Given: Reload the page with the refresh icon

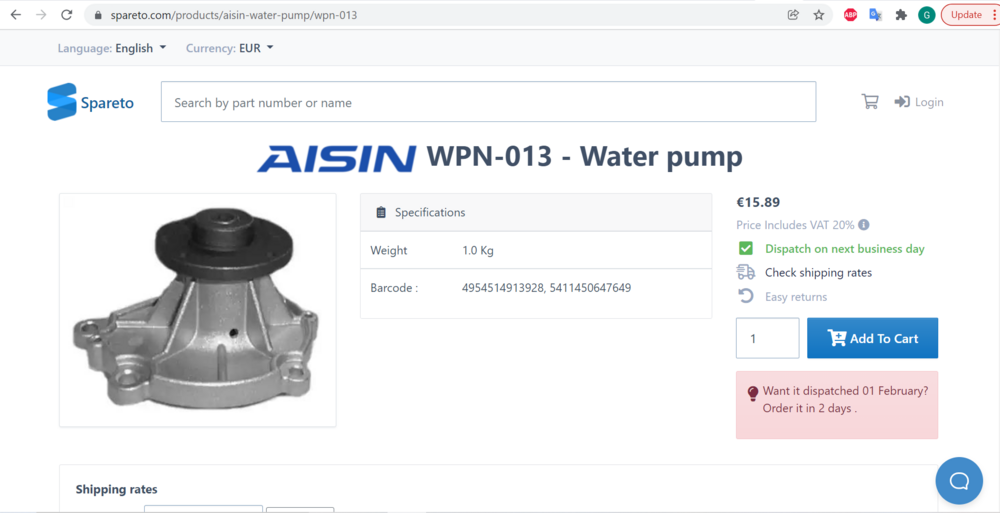Looking at the screenshot, I should tap(67, 15).
